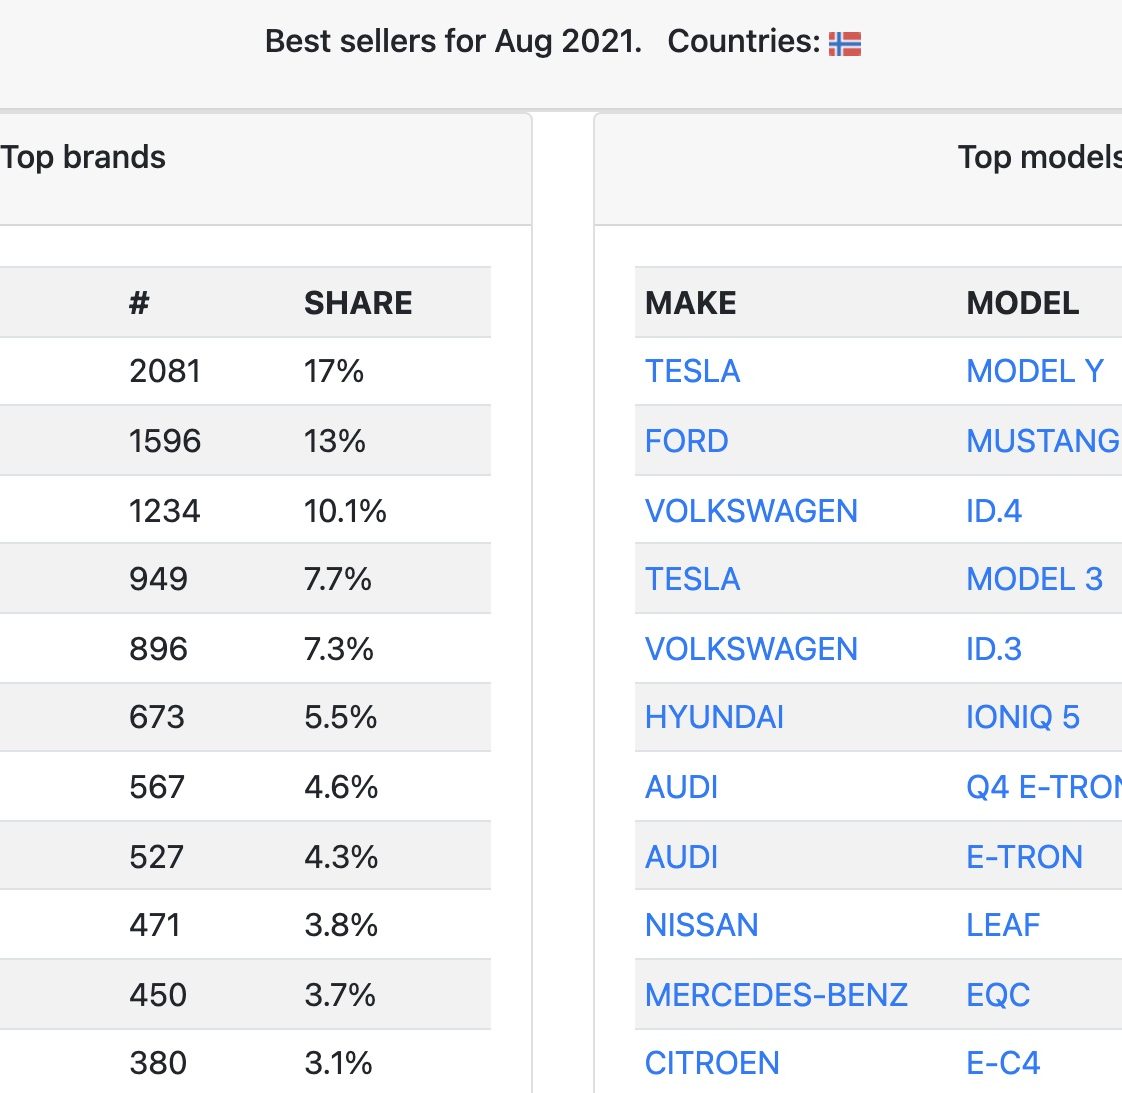Click the VOLKSWAGEN link beside ID.3
The height and width of the screenshot is (1093, 1122).
click(751, 649)
